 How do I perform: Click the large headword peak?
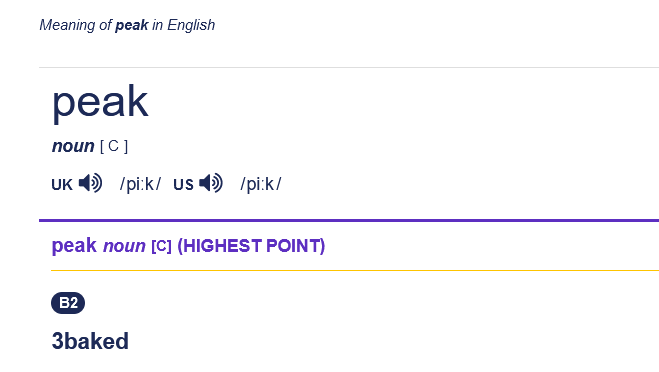click(100, 103)
